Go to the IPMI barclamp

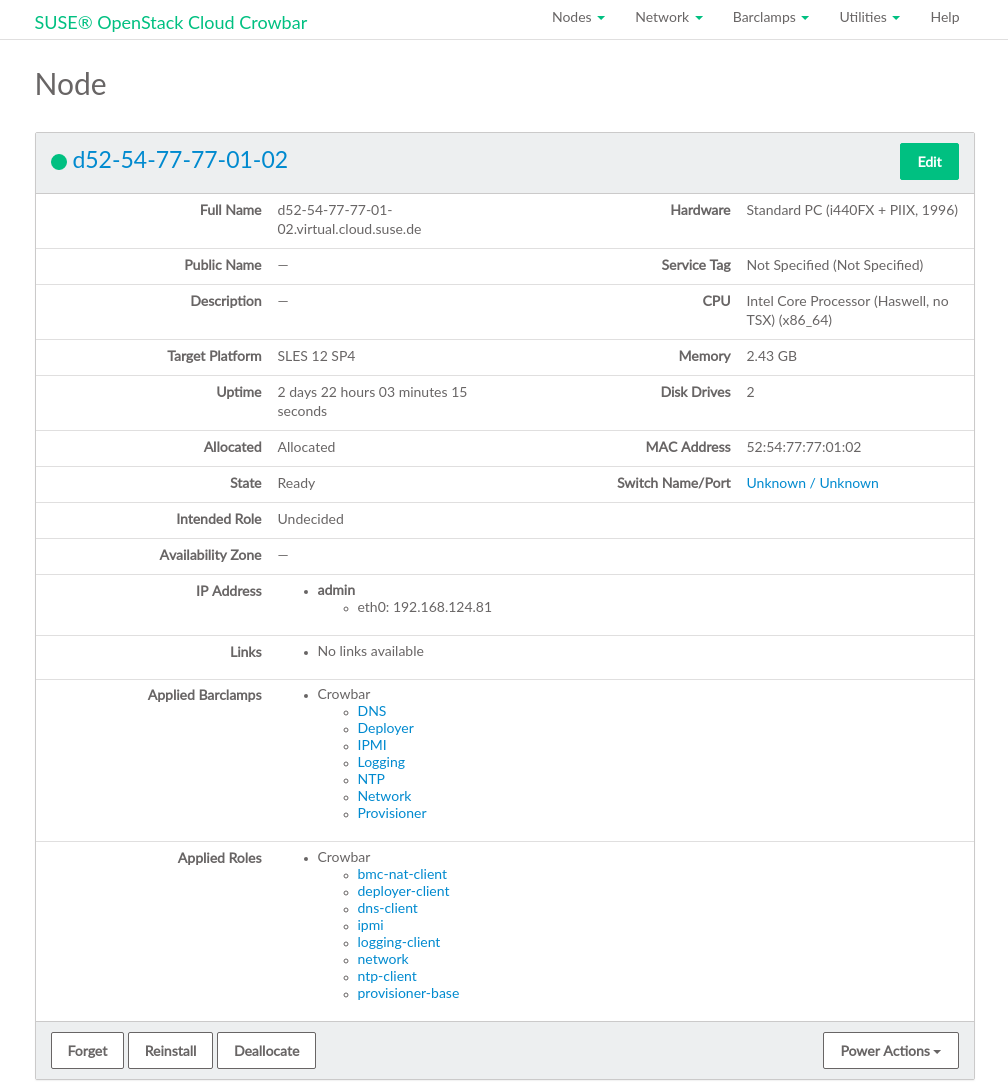[372, 745]
